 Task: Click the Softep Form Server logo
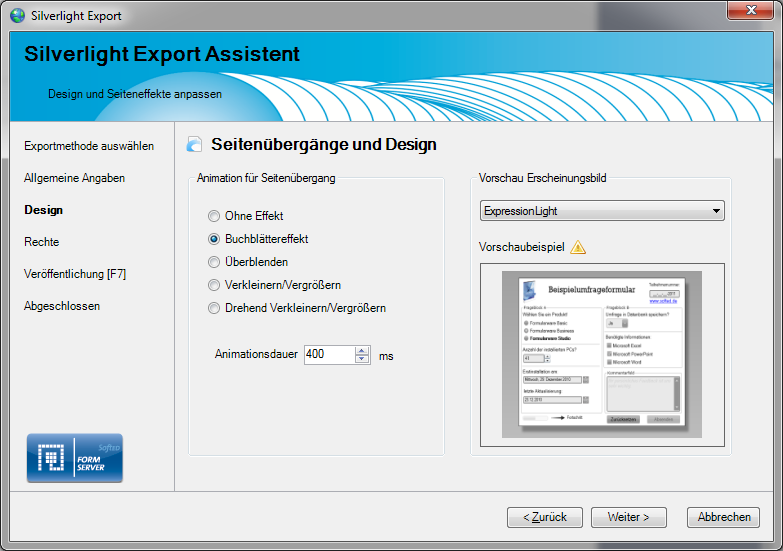[x=74, y=458]
